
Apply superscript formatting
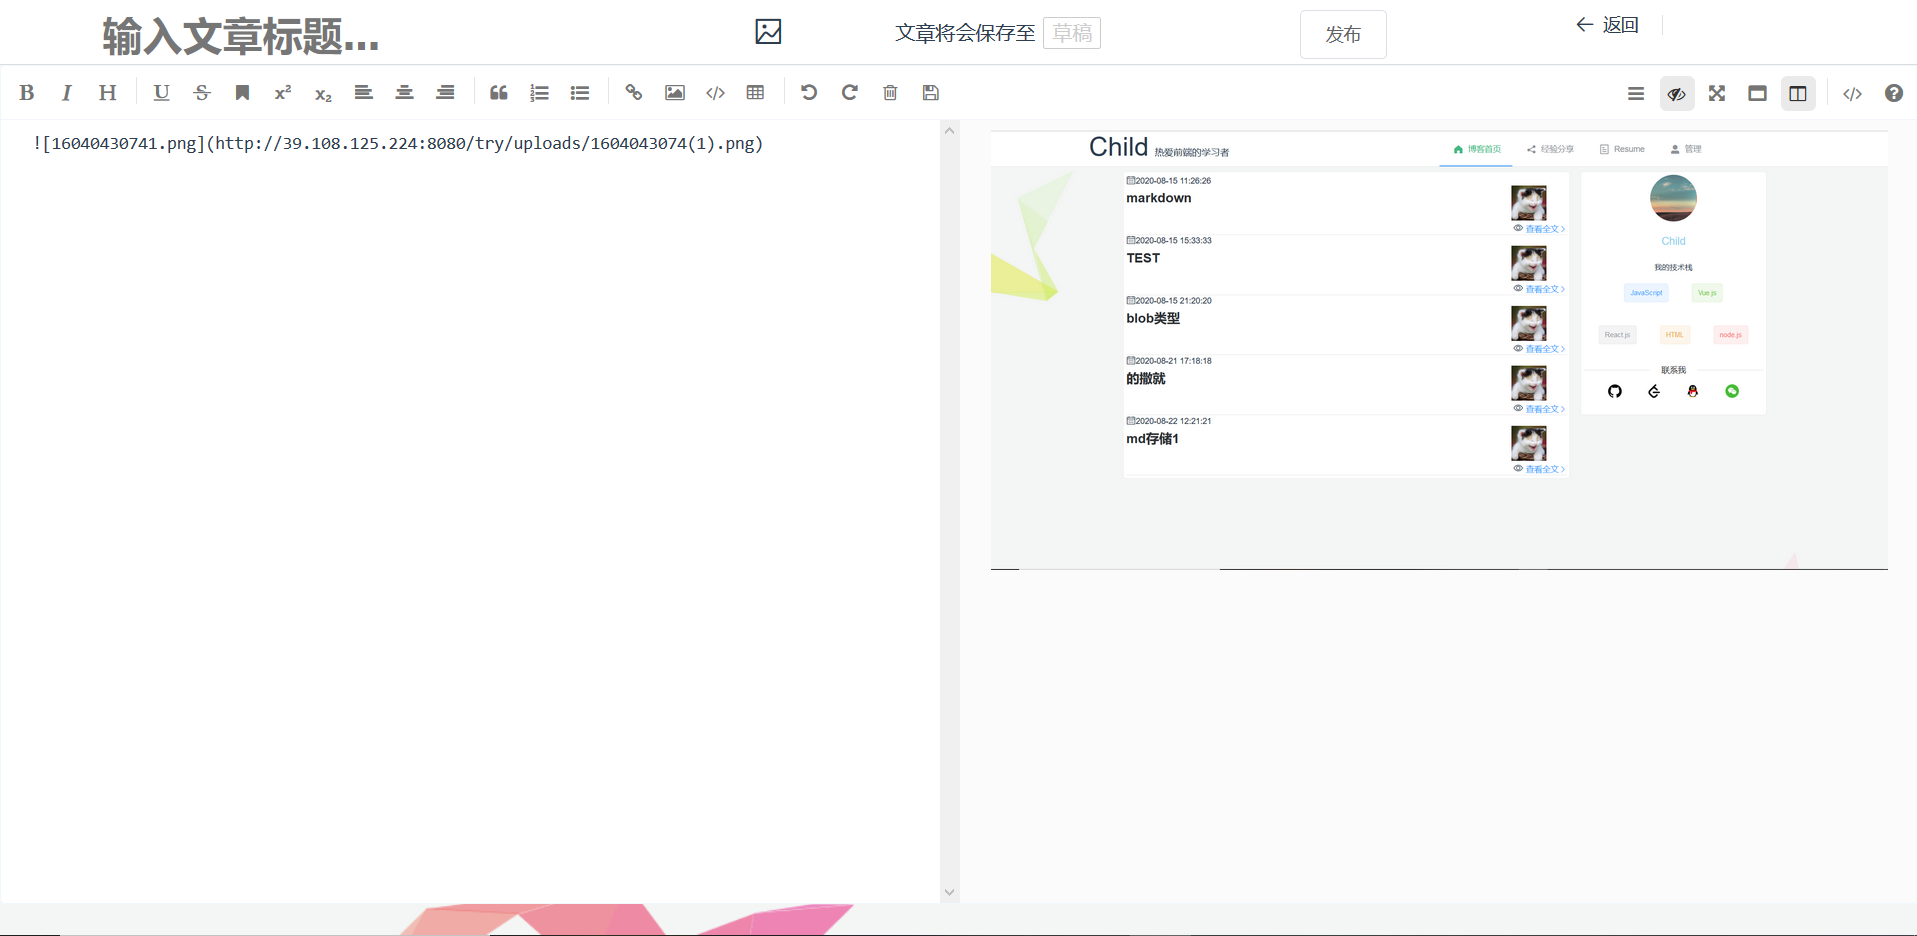283,93
